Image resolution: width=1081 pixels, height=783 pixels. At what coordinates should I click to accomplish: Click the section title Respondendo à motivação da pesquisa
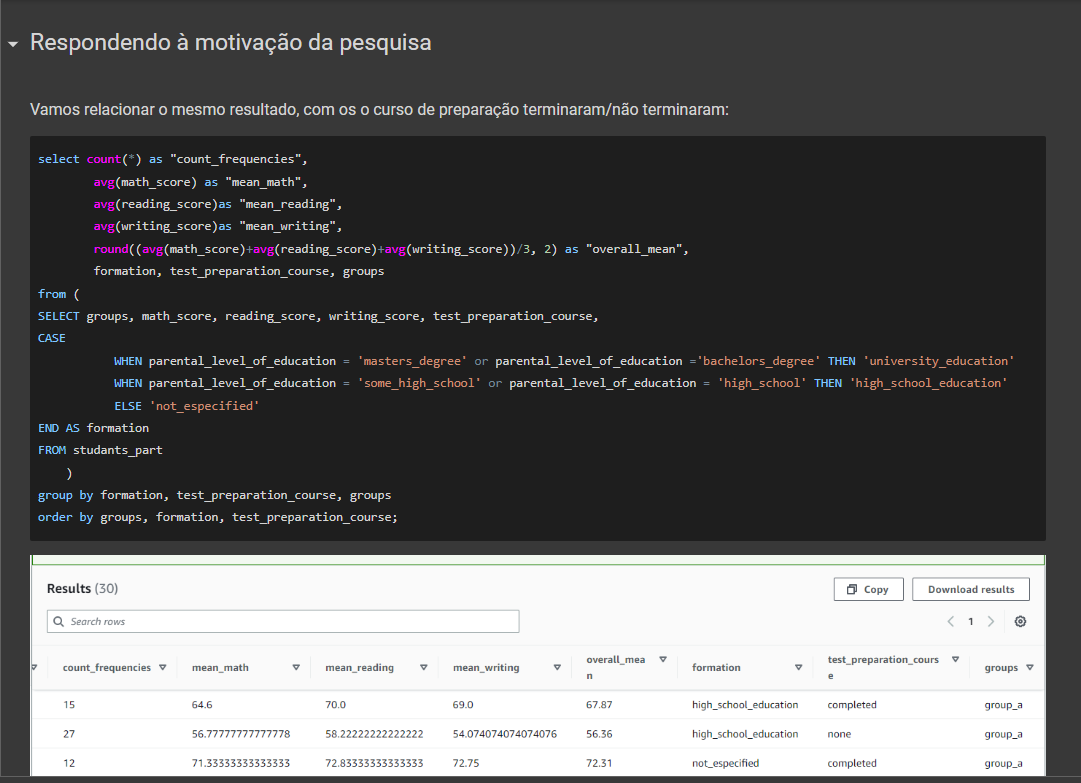230,43
